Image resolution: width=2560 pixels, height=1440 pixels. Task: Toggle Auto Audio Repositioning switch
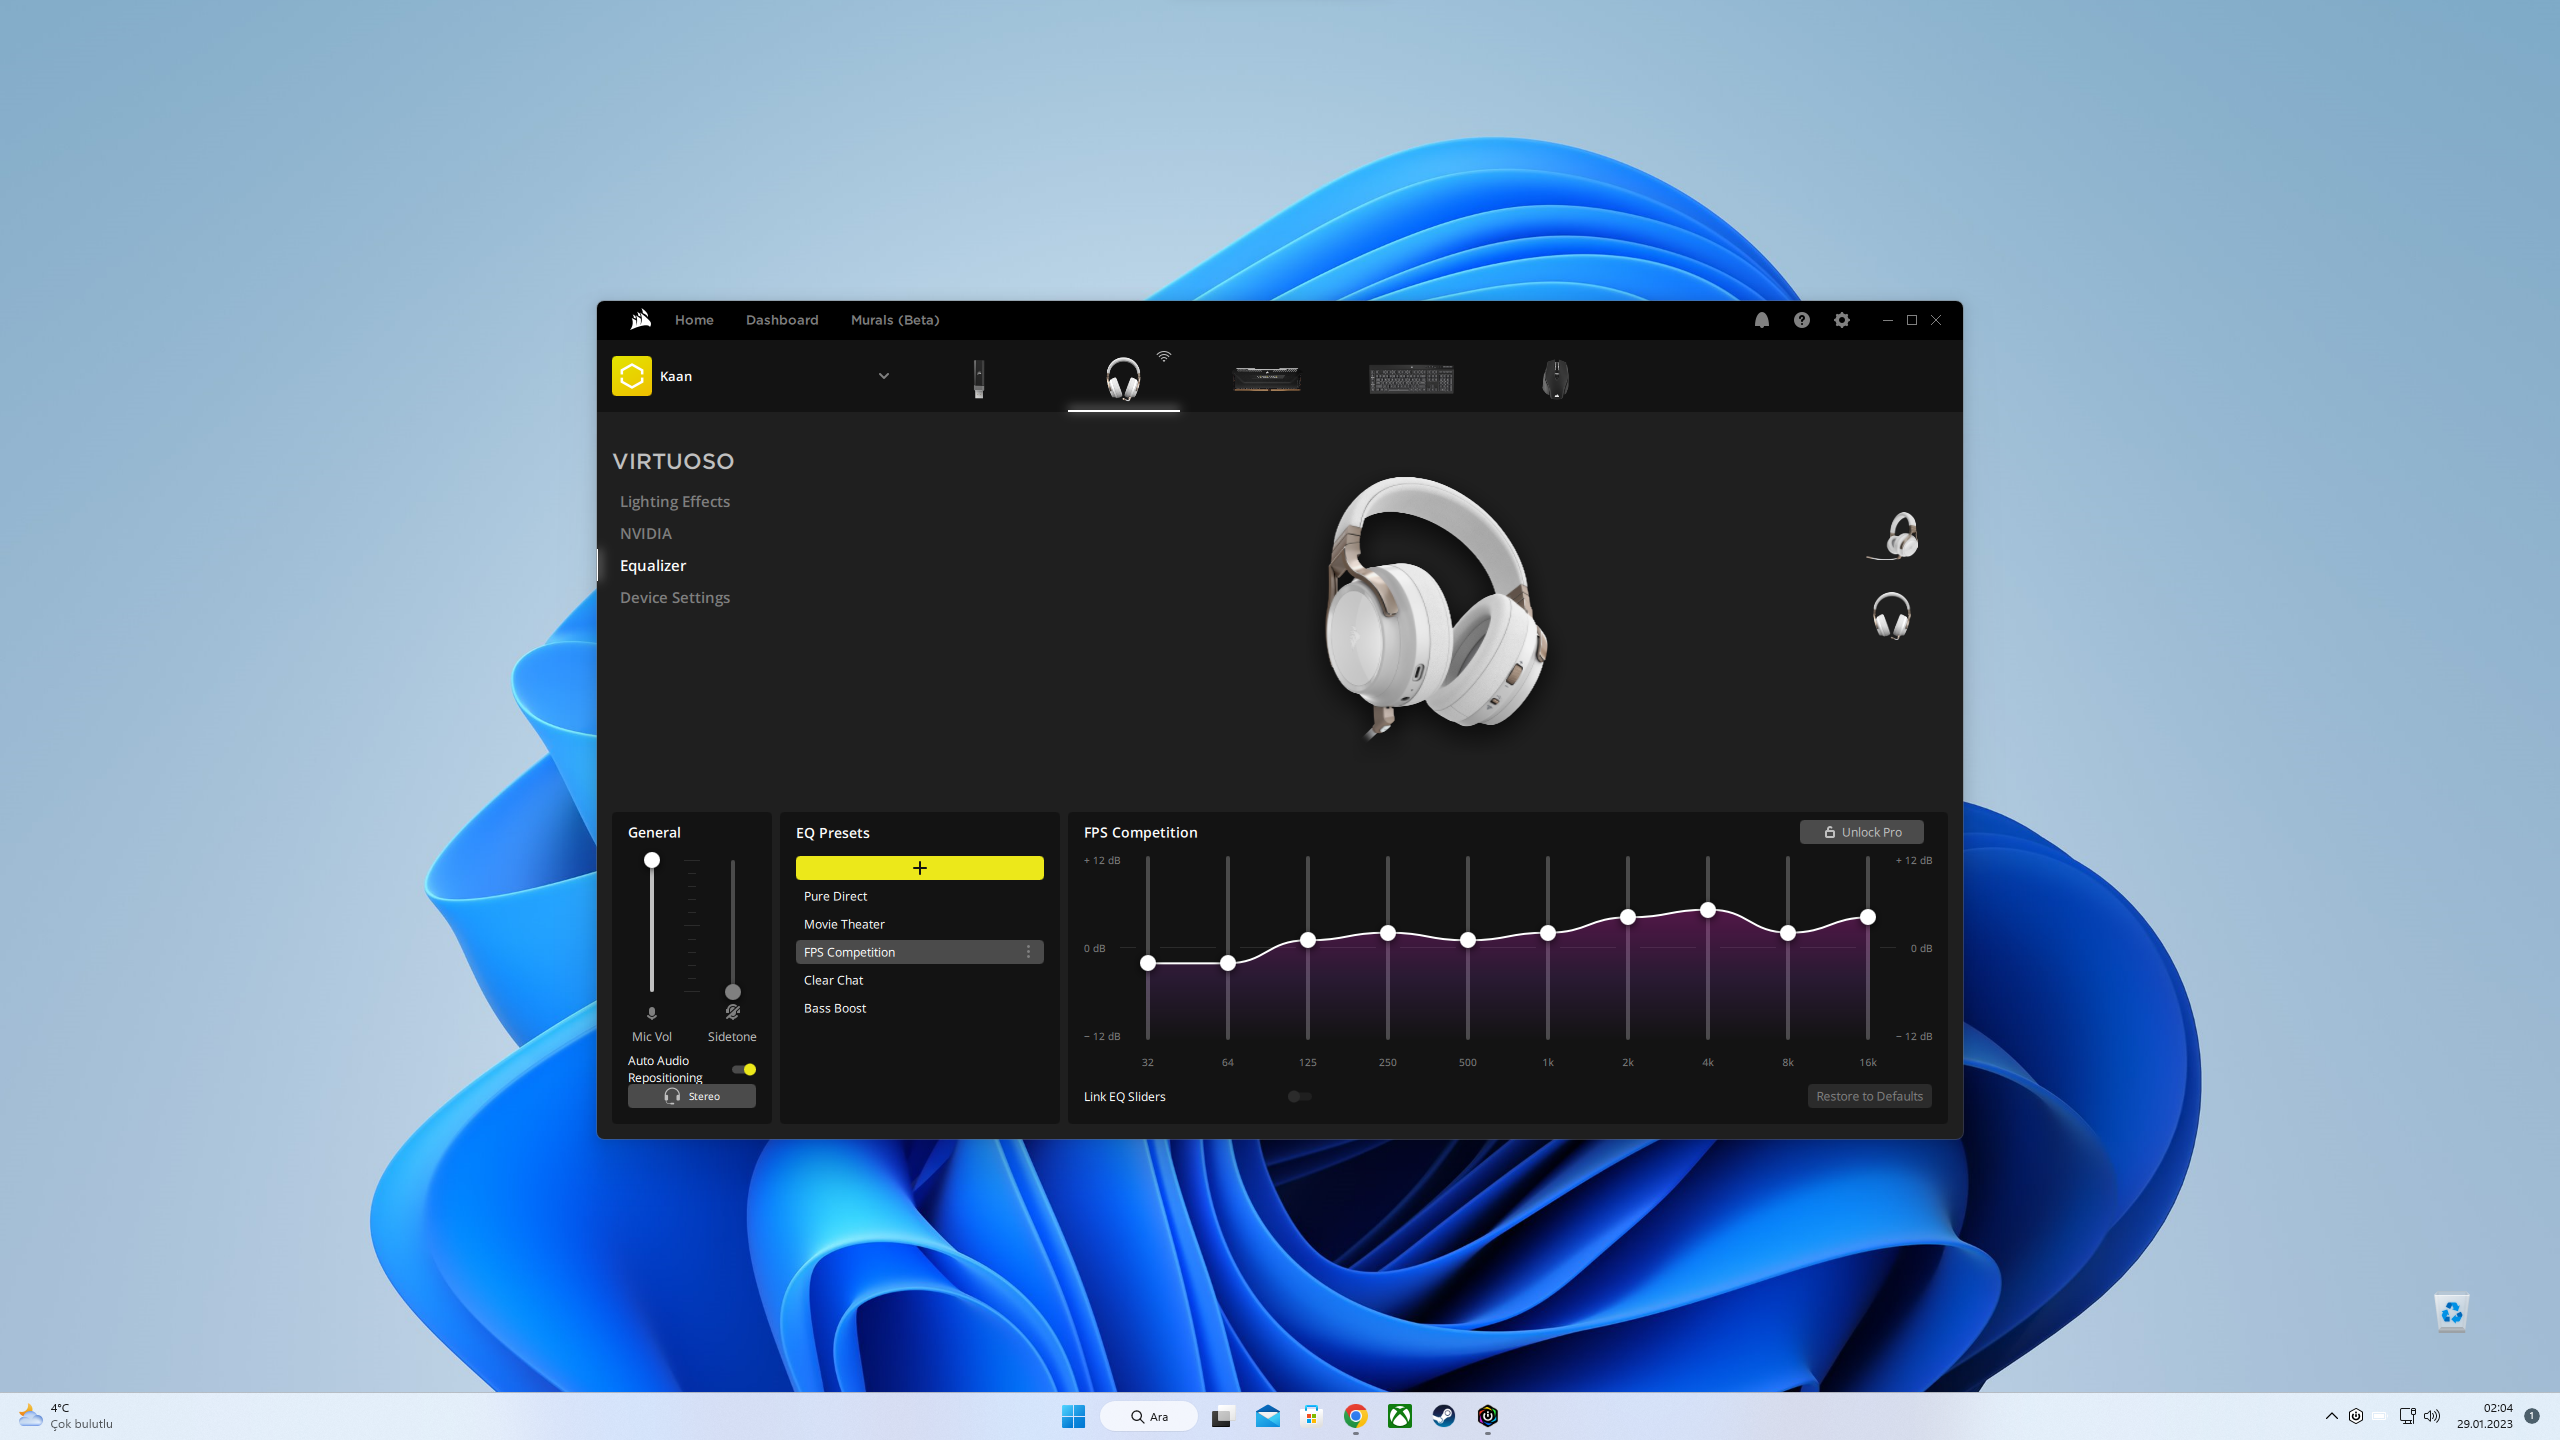744,1069
